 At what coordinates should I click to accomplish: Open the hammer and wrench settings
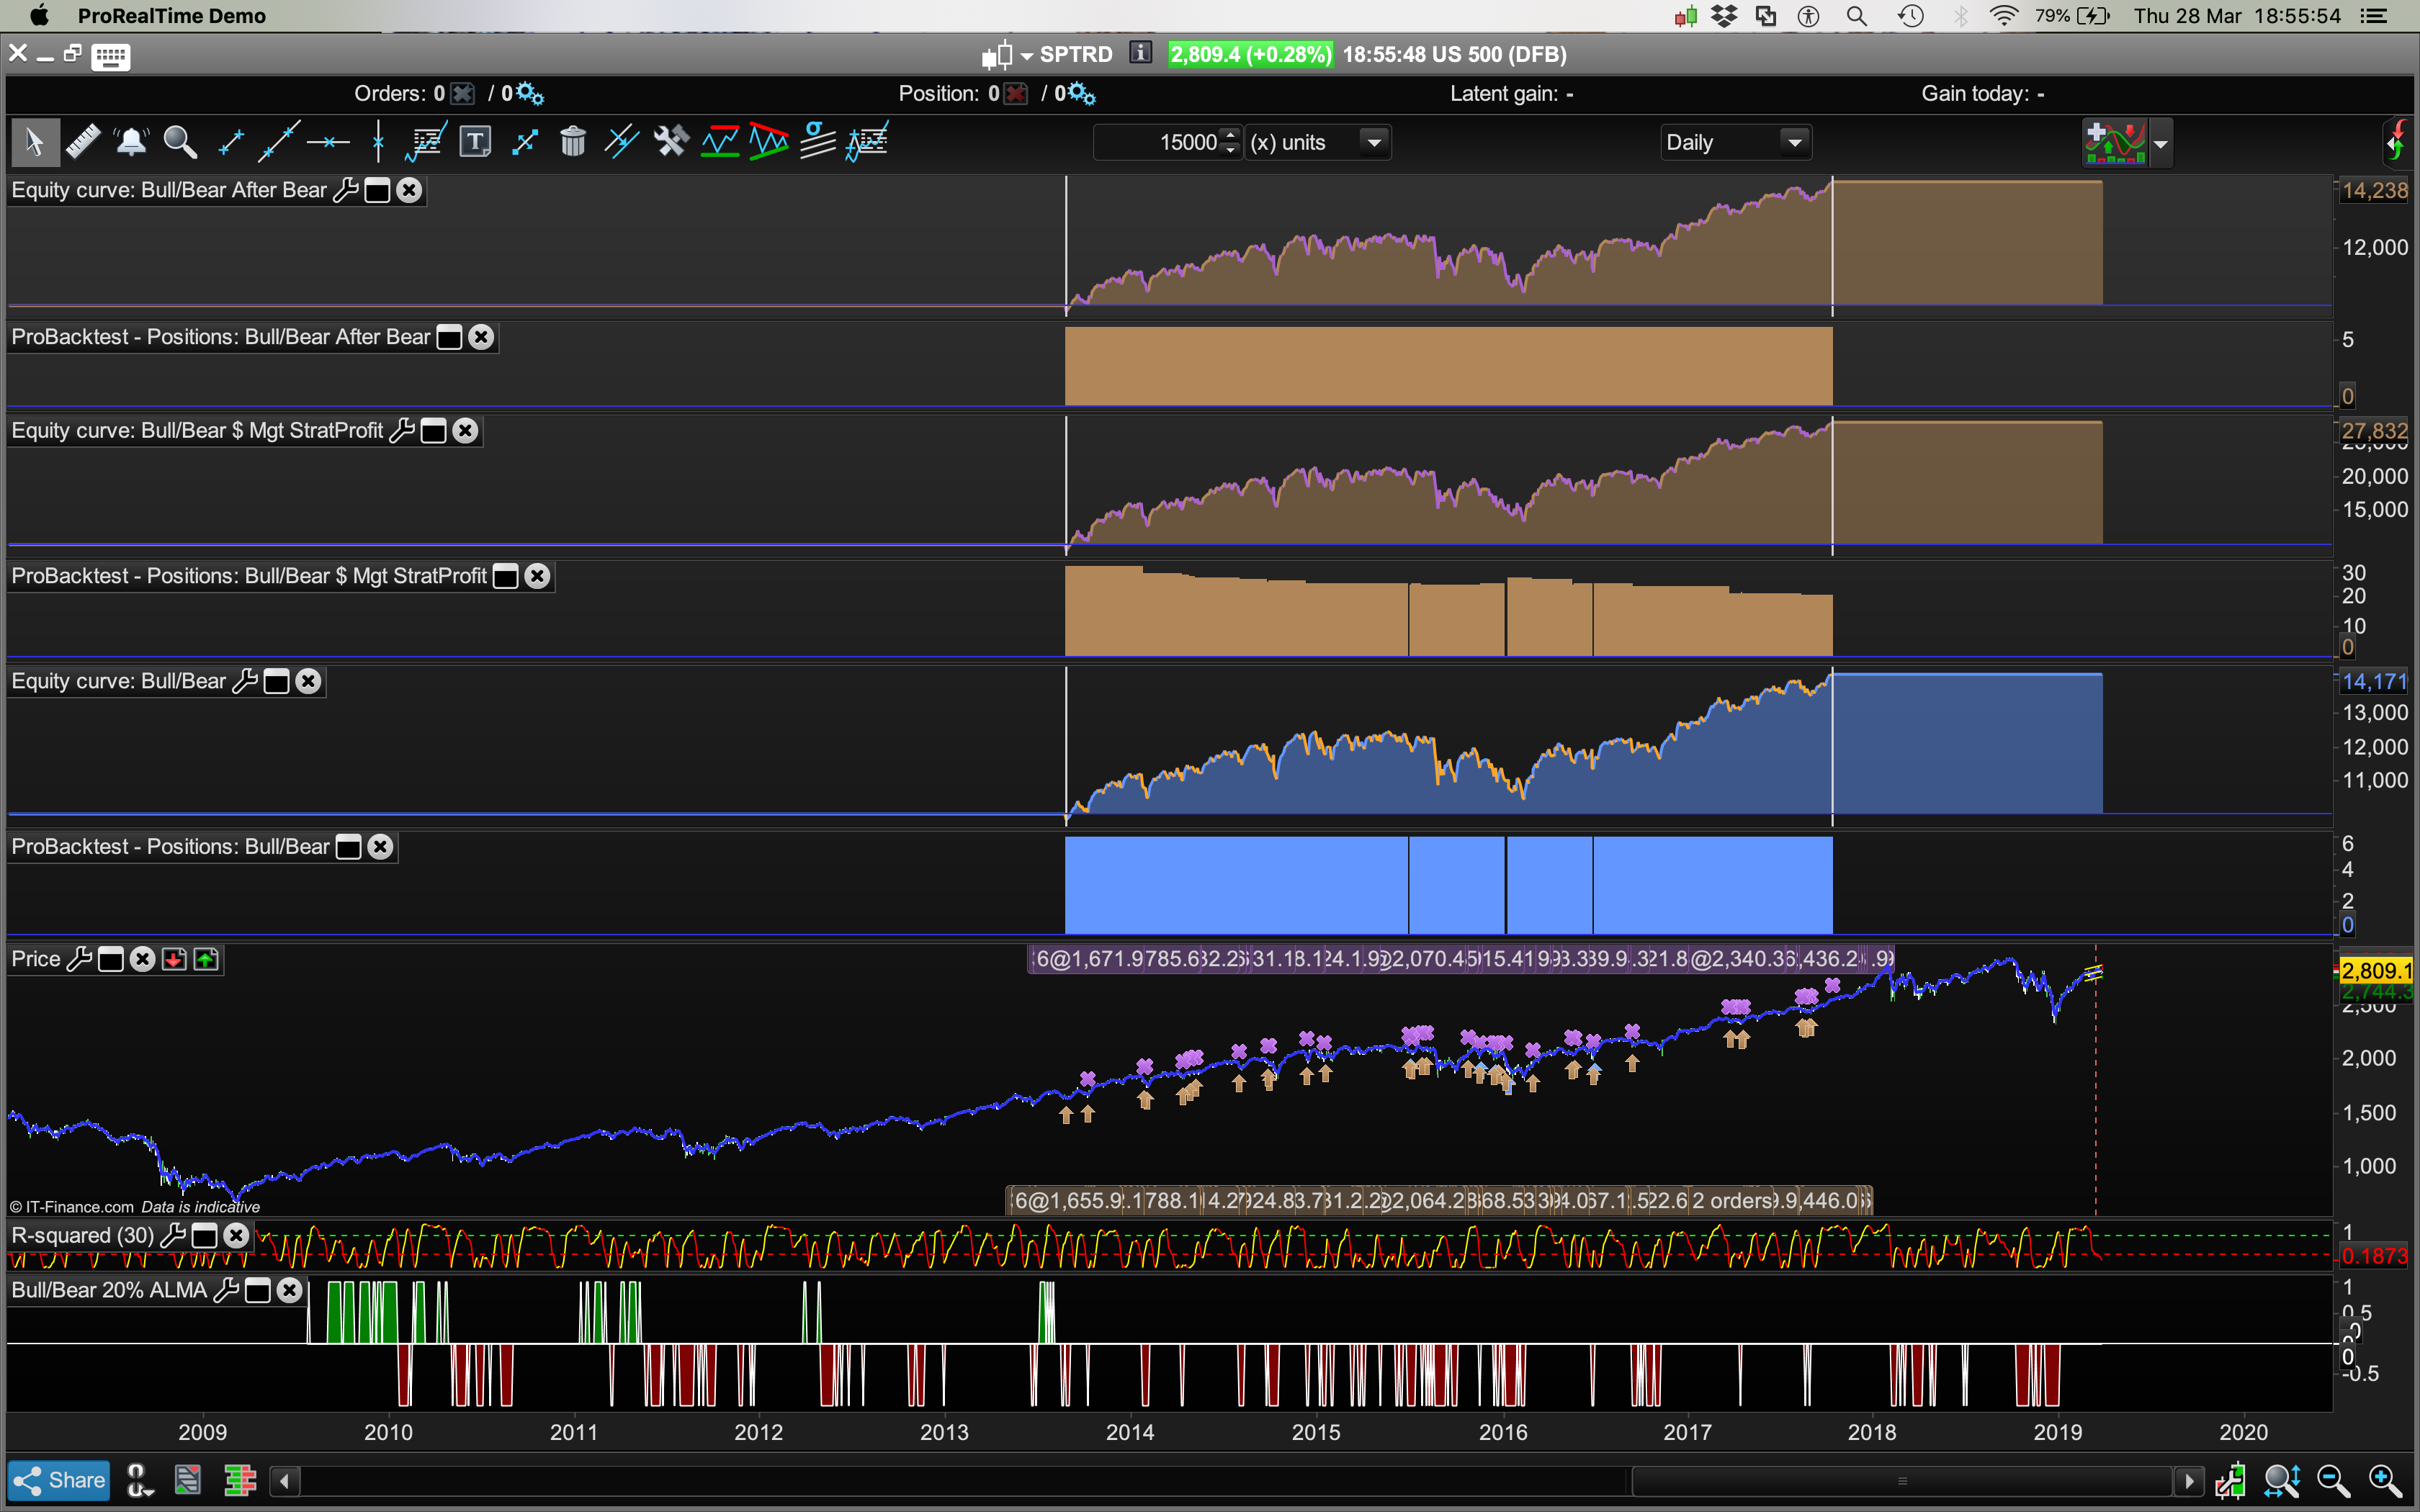(671, 142)
